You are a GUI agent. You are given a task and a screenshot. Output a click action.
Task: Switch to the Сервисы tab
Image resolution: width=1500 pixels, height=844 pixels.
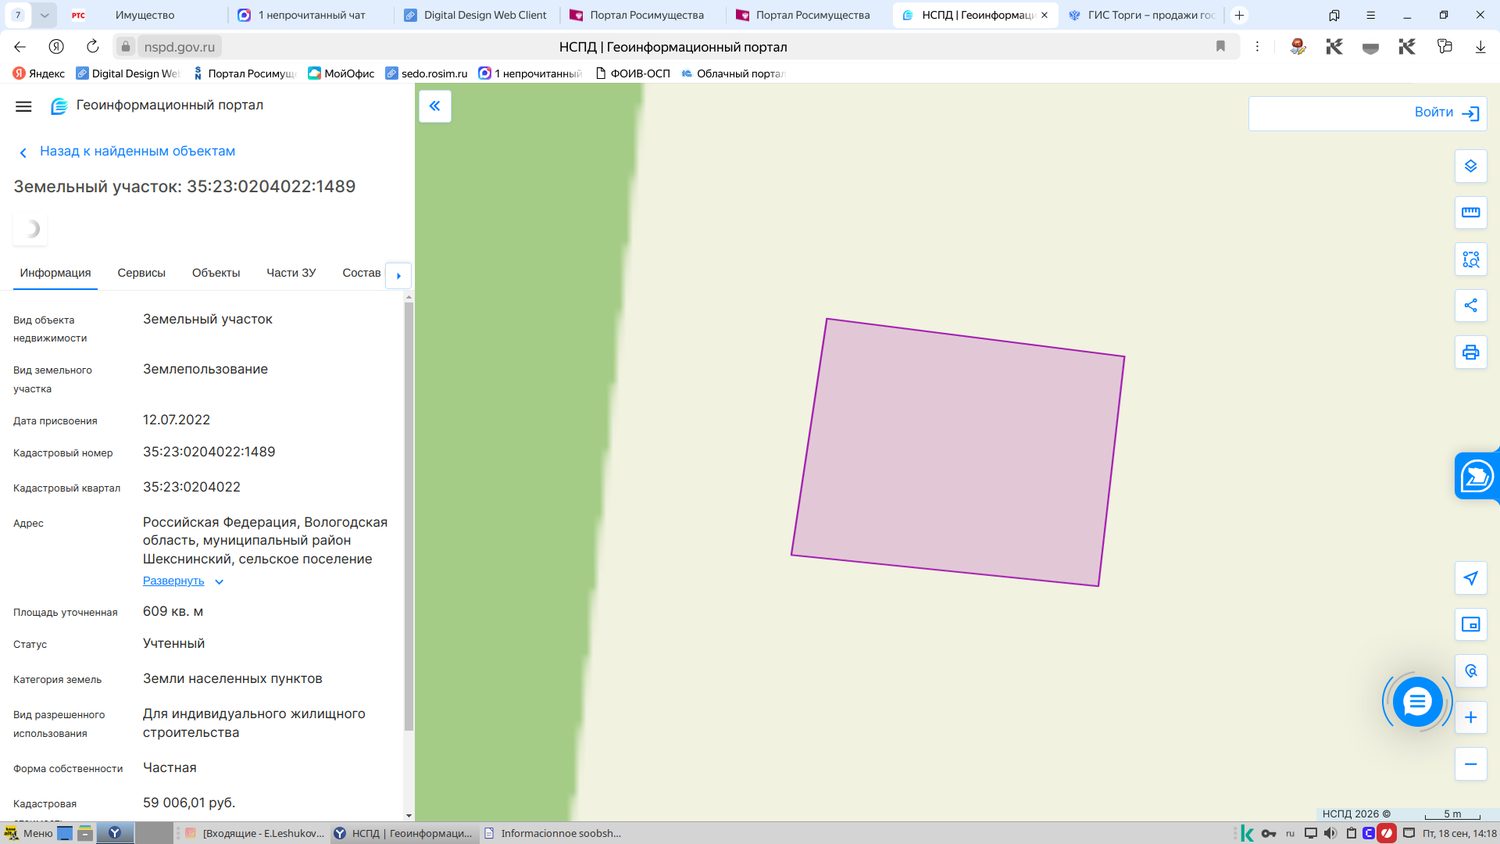(141, 273)
